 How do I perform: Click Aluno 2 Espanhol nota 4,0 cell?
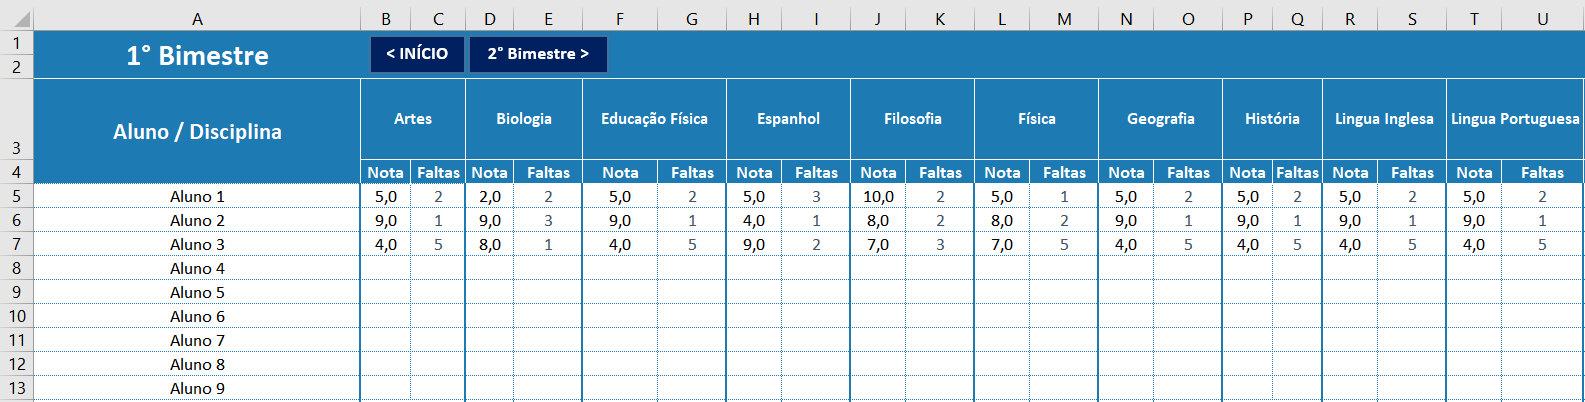pos(754,220)
